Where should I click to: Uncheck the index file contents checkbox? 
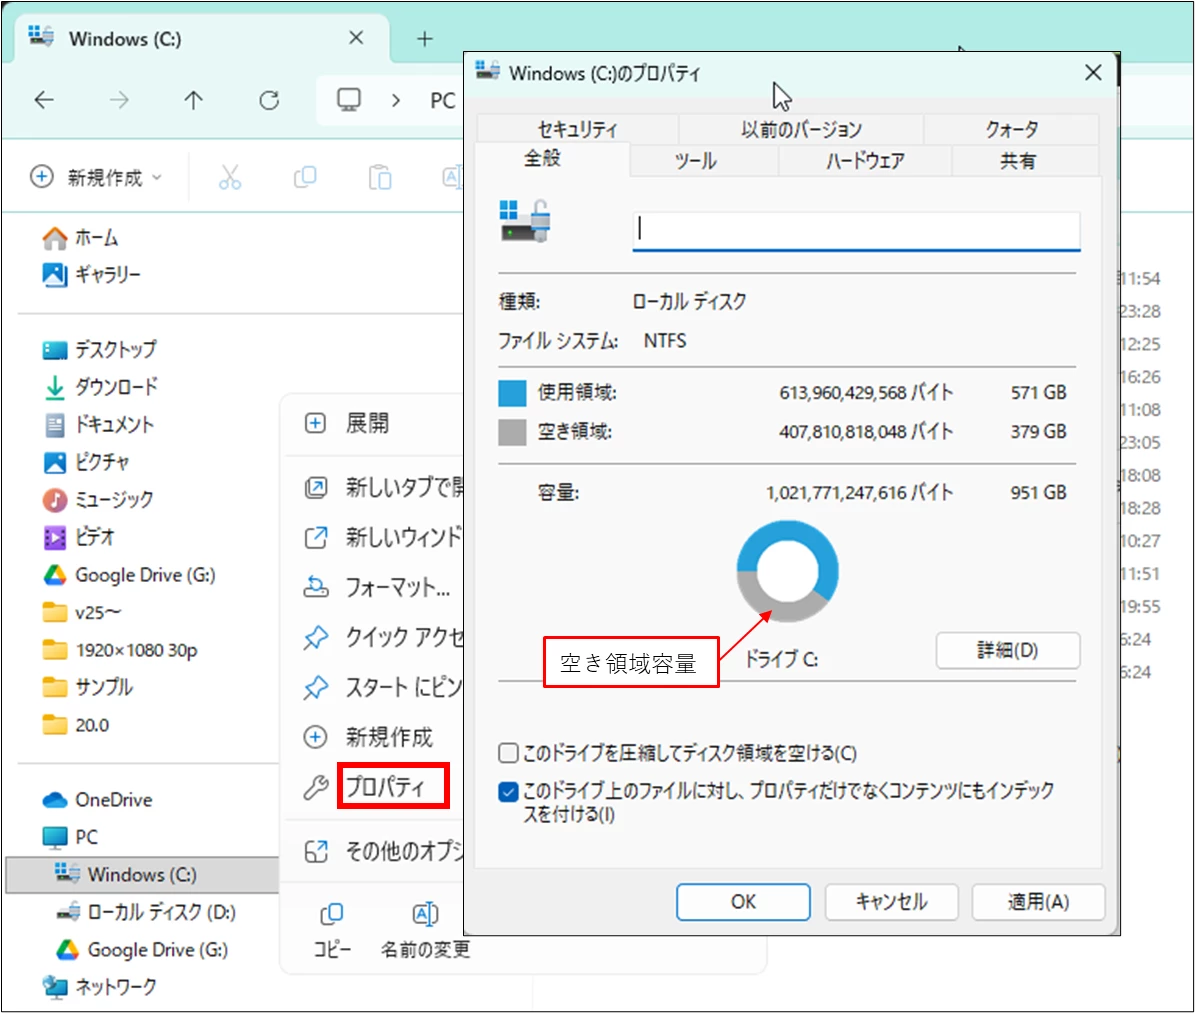pyautogui.click(x=508, y=792)
